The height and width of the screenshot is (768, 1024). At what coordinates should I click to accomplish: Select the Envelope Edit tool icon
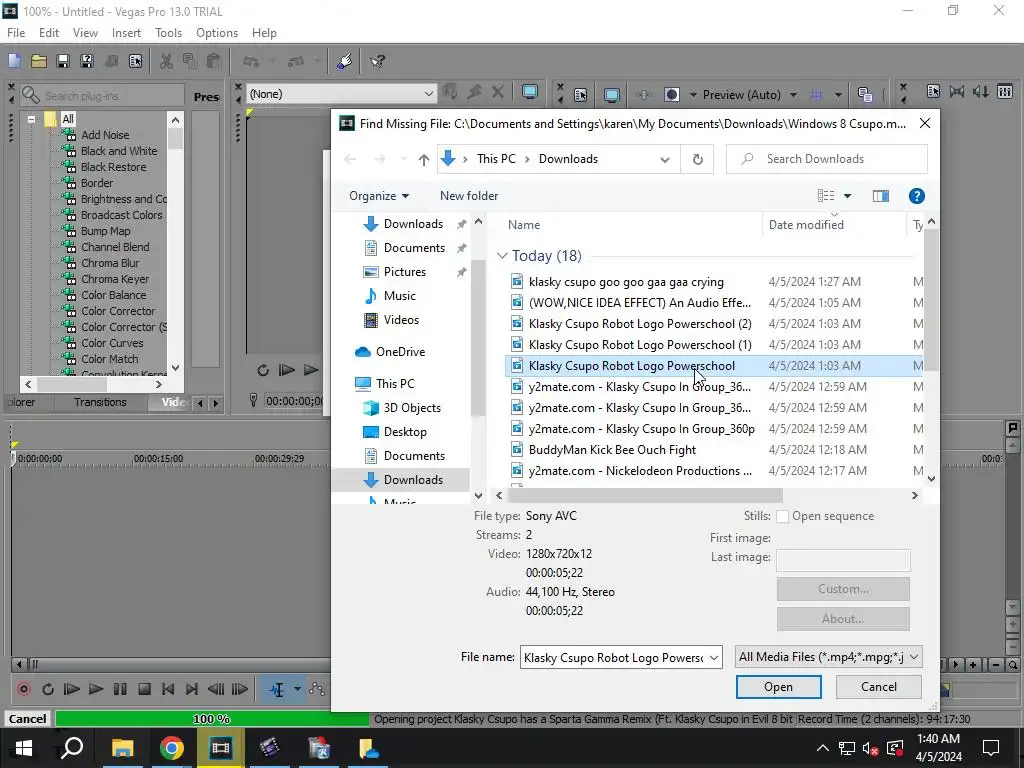[x=317, y=689]
